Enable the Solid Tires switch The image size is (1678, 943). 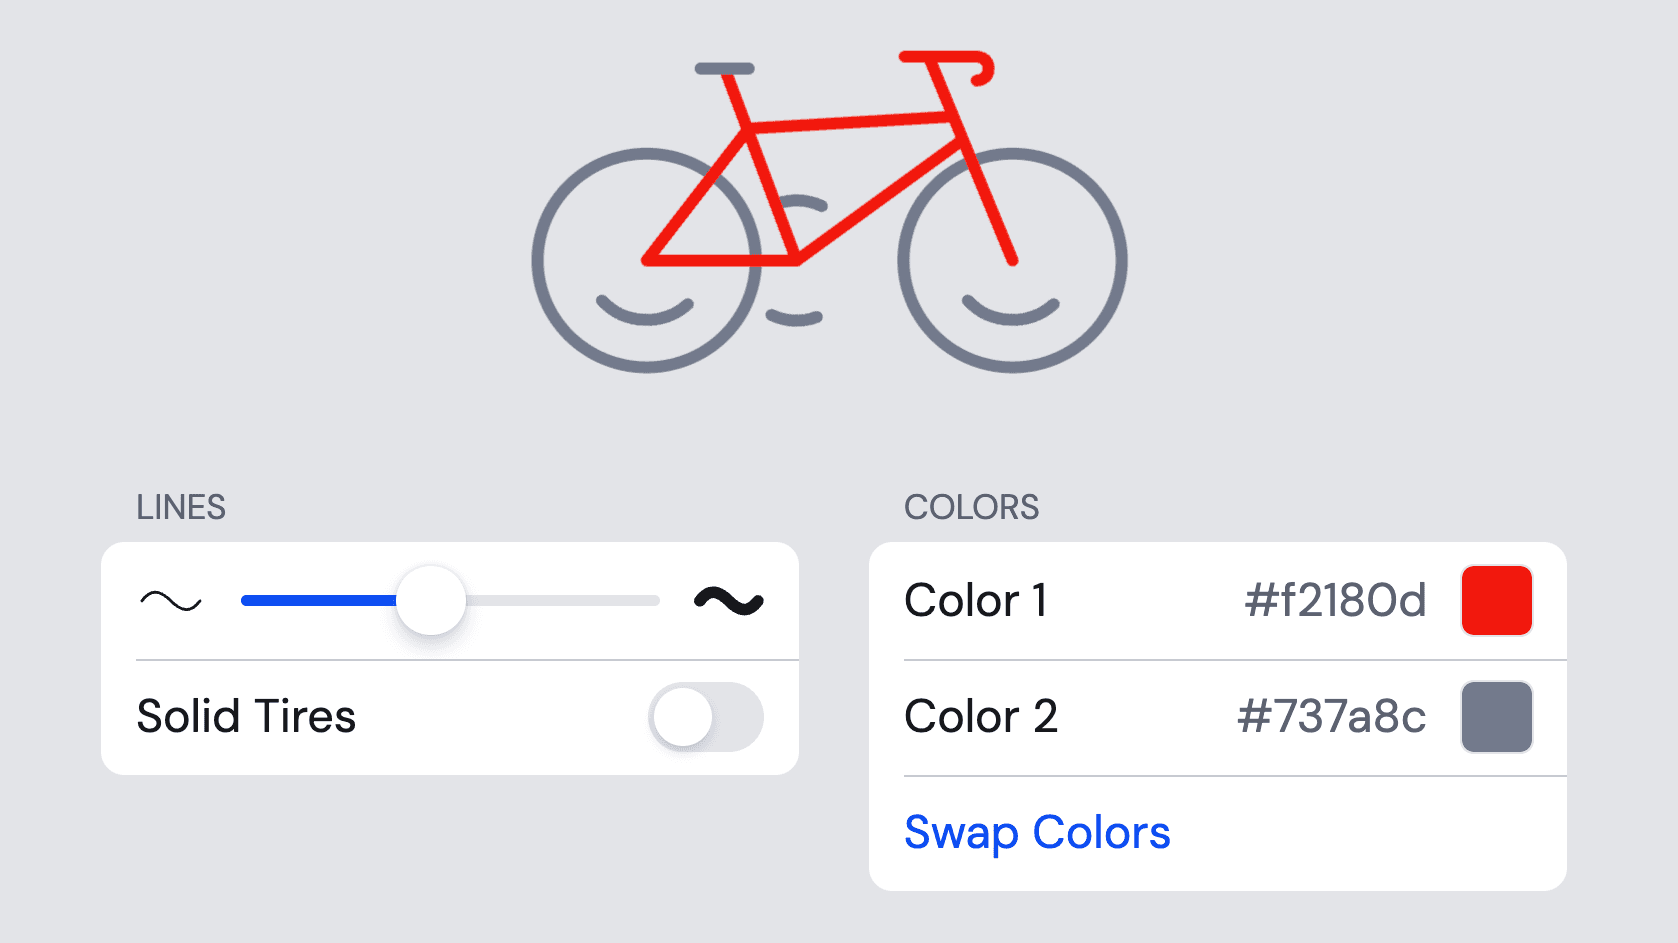706,717
